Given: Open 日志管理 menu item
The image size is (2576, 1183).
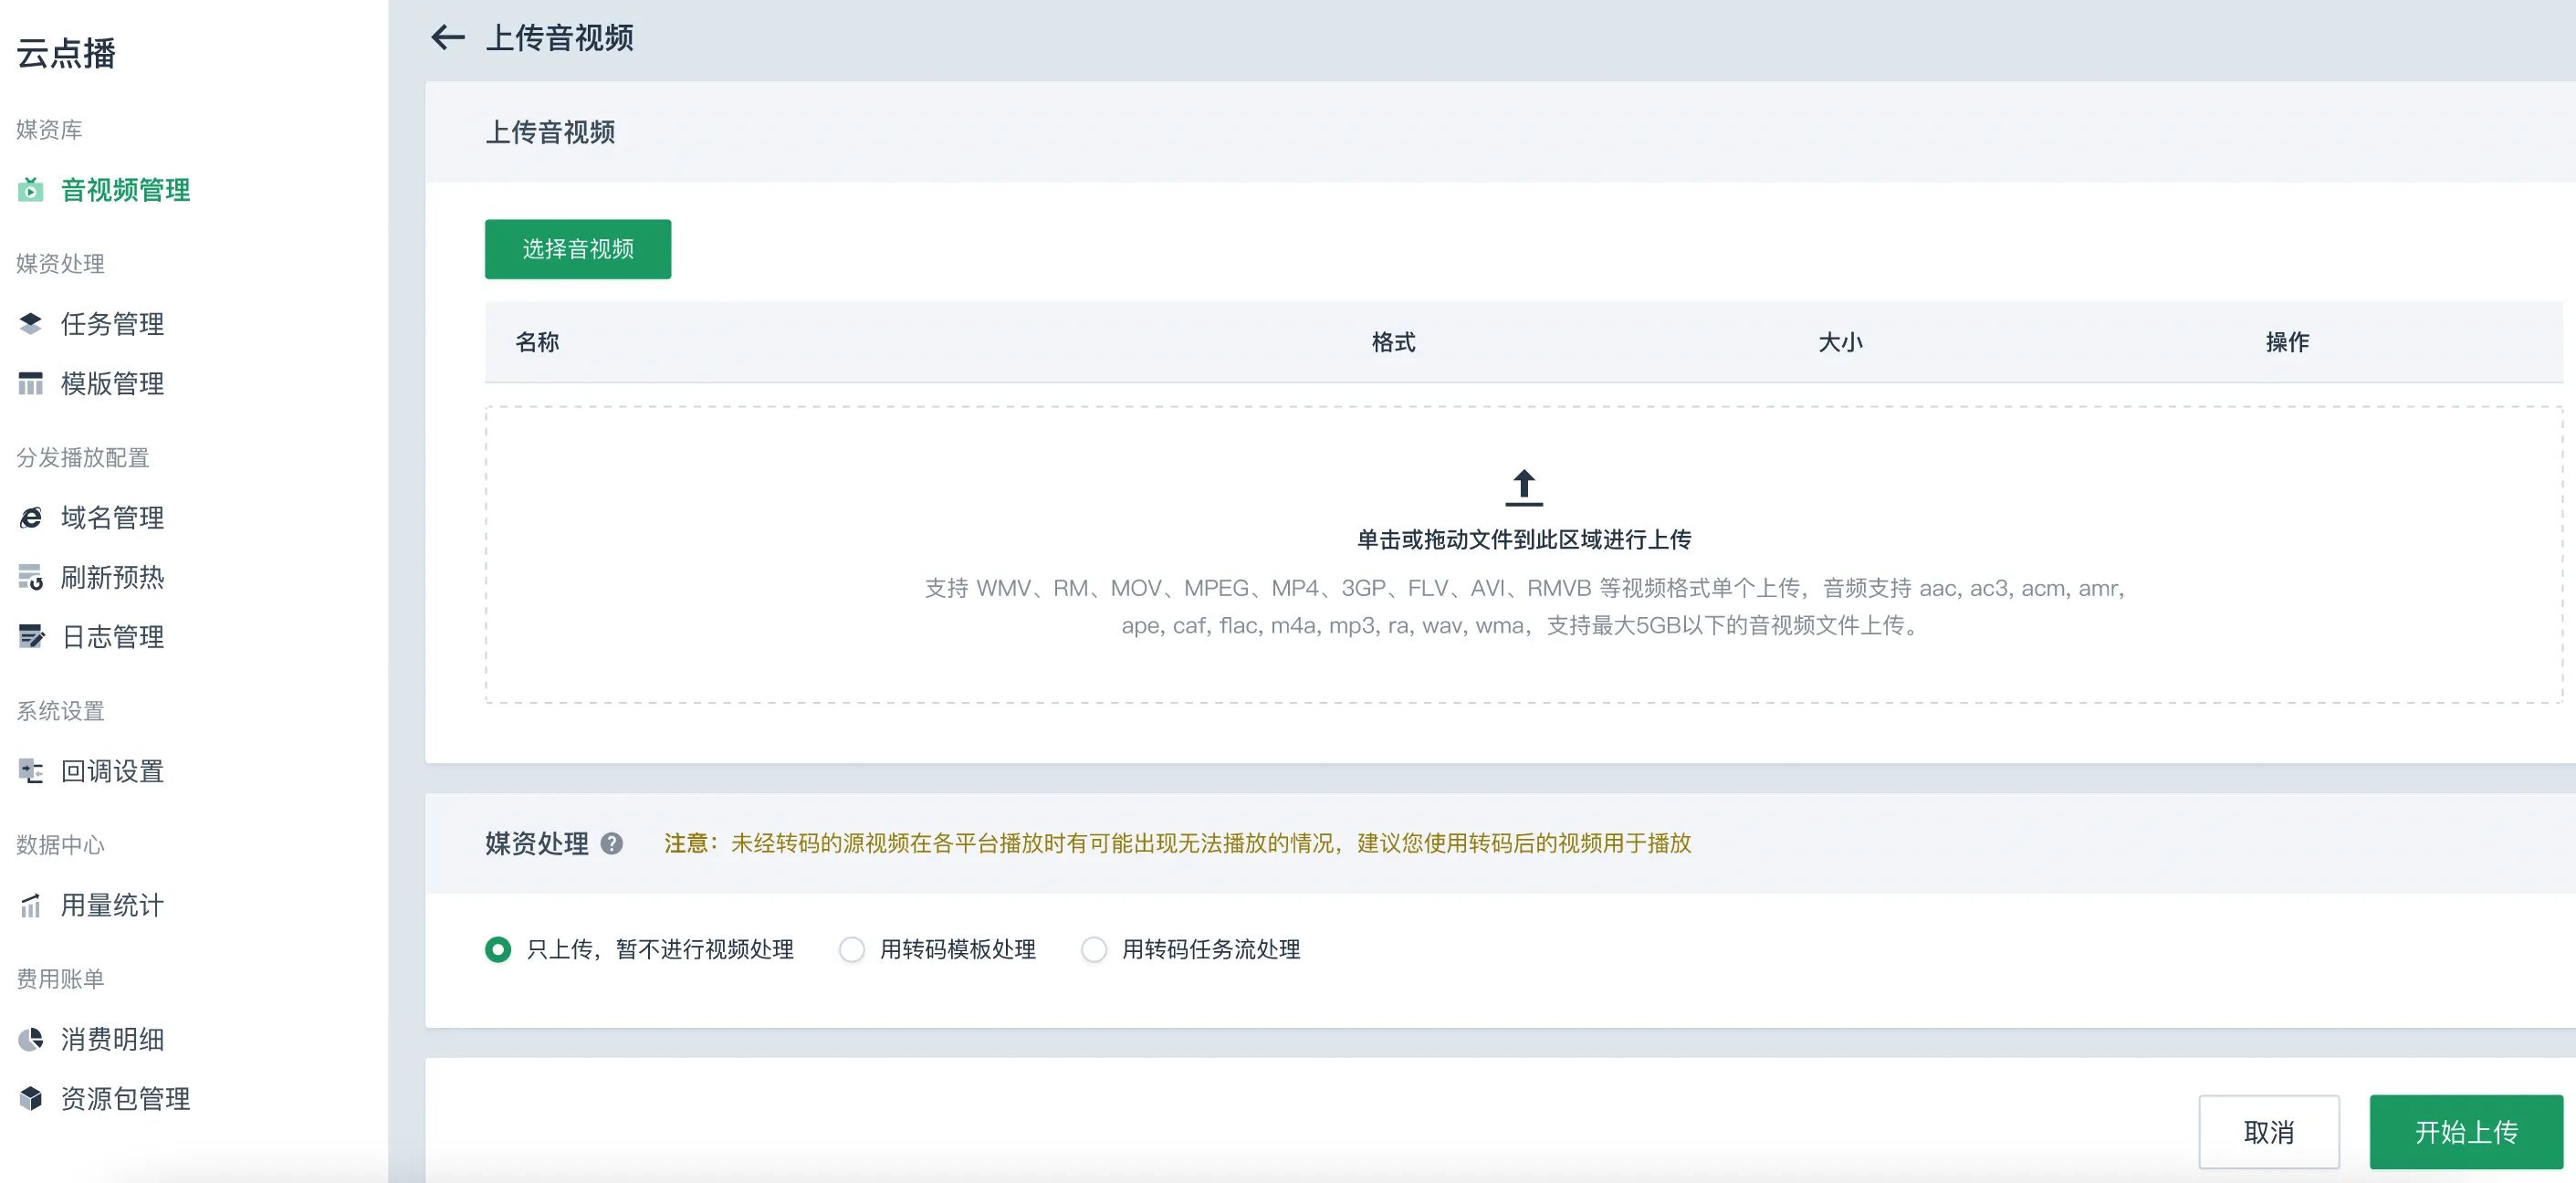Looking at the screenshot, I should coord(112,637).
